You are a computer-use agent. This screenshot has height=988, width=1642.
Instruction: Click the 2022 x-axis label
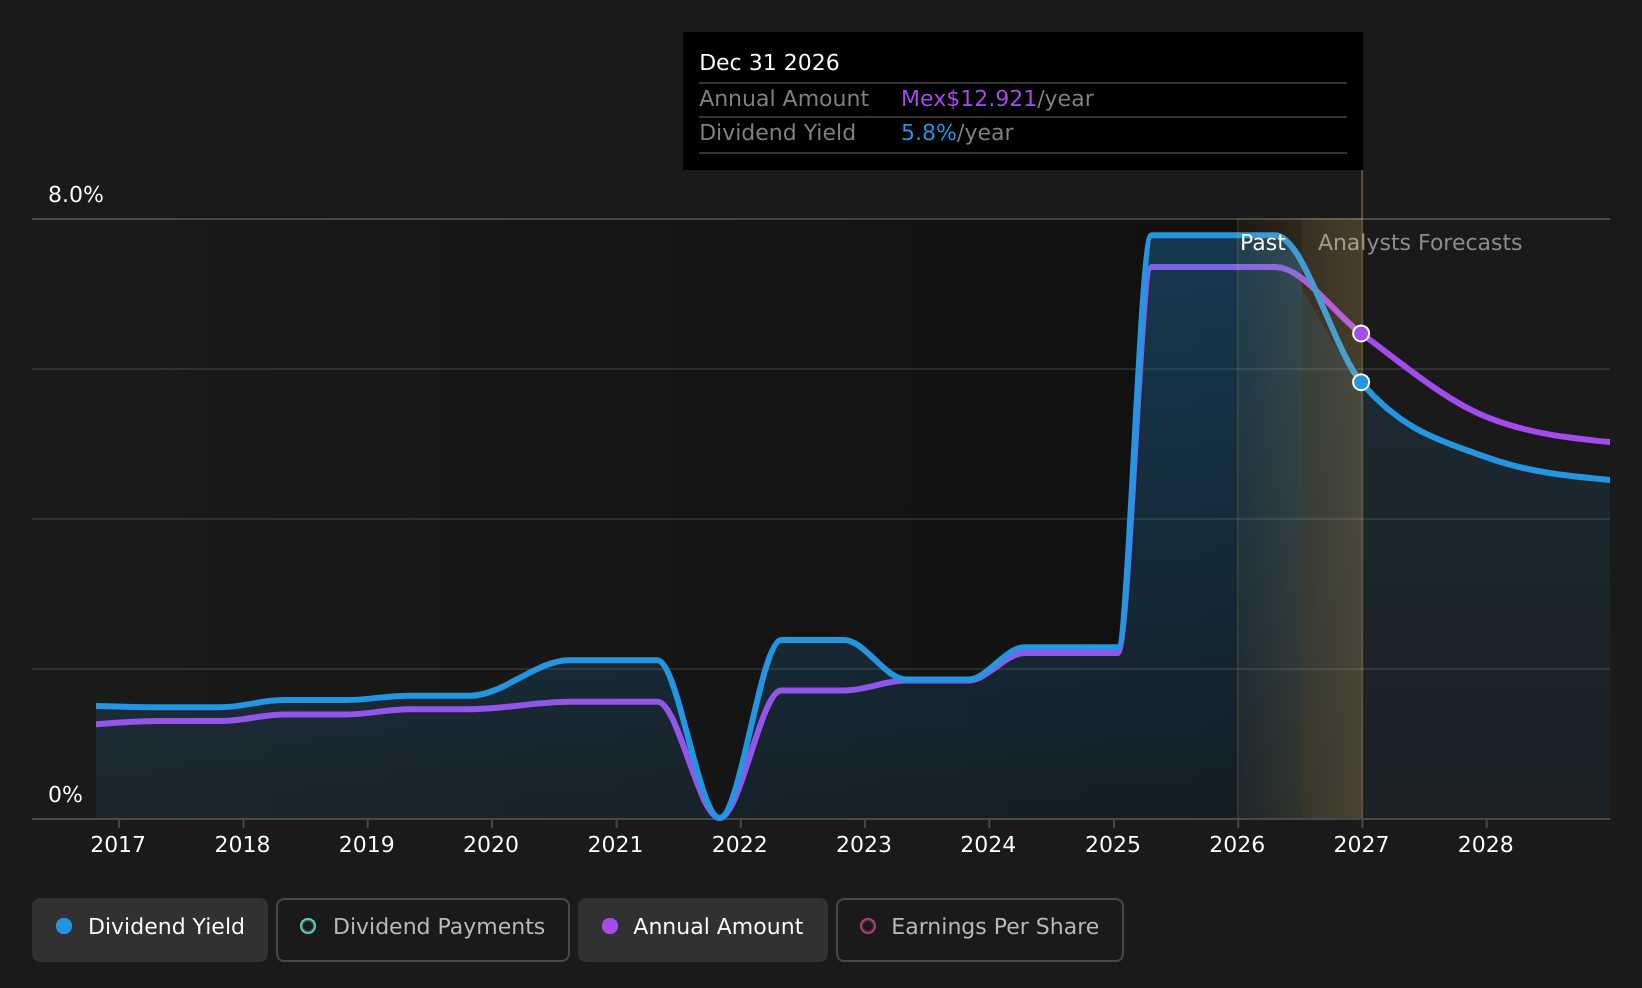pos(739,845)
